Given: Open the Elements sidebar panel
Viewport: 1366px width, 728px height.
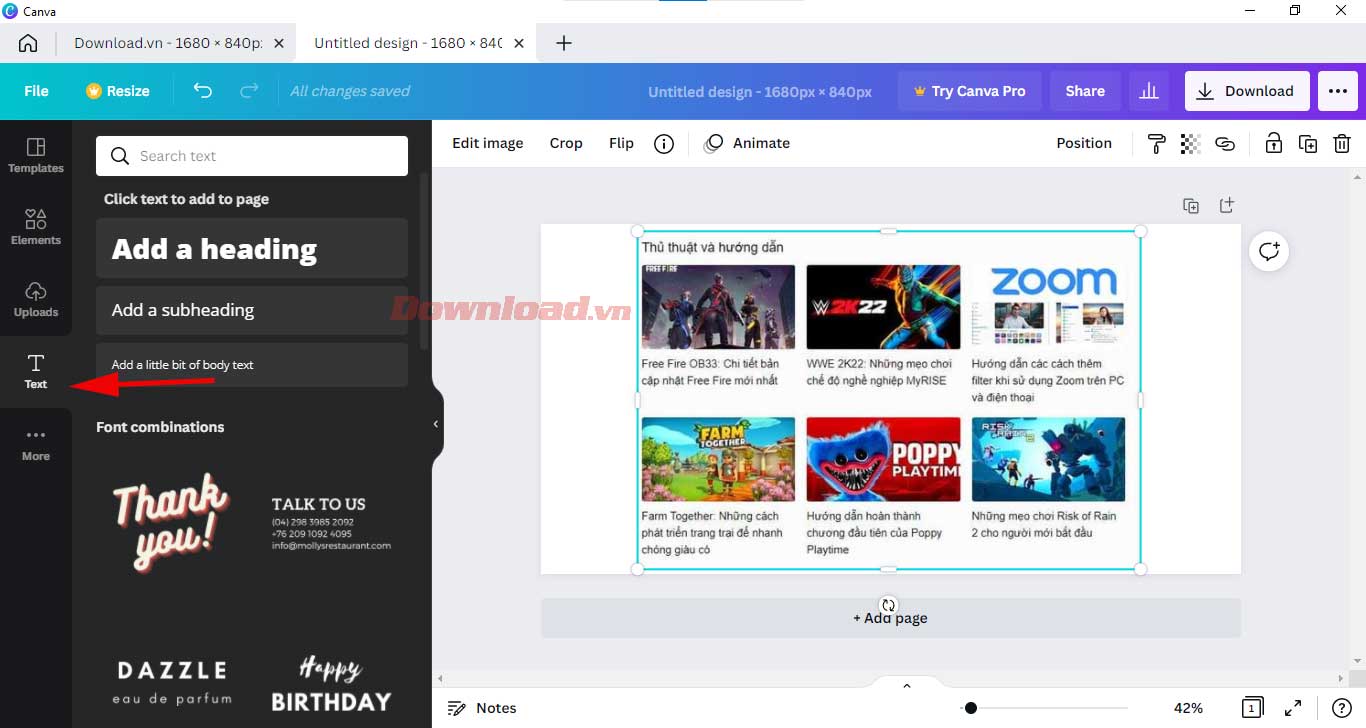Looking at the screenshot, I should point(36,227).
